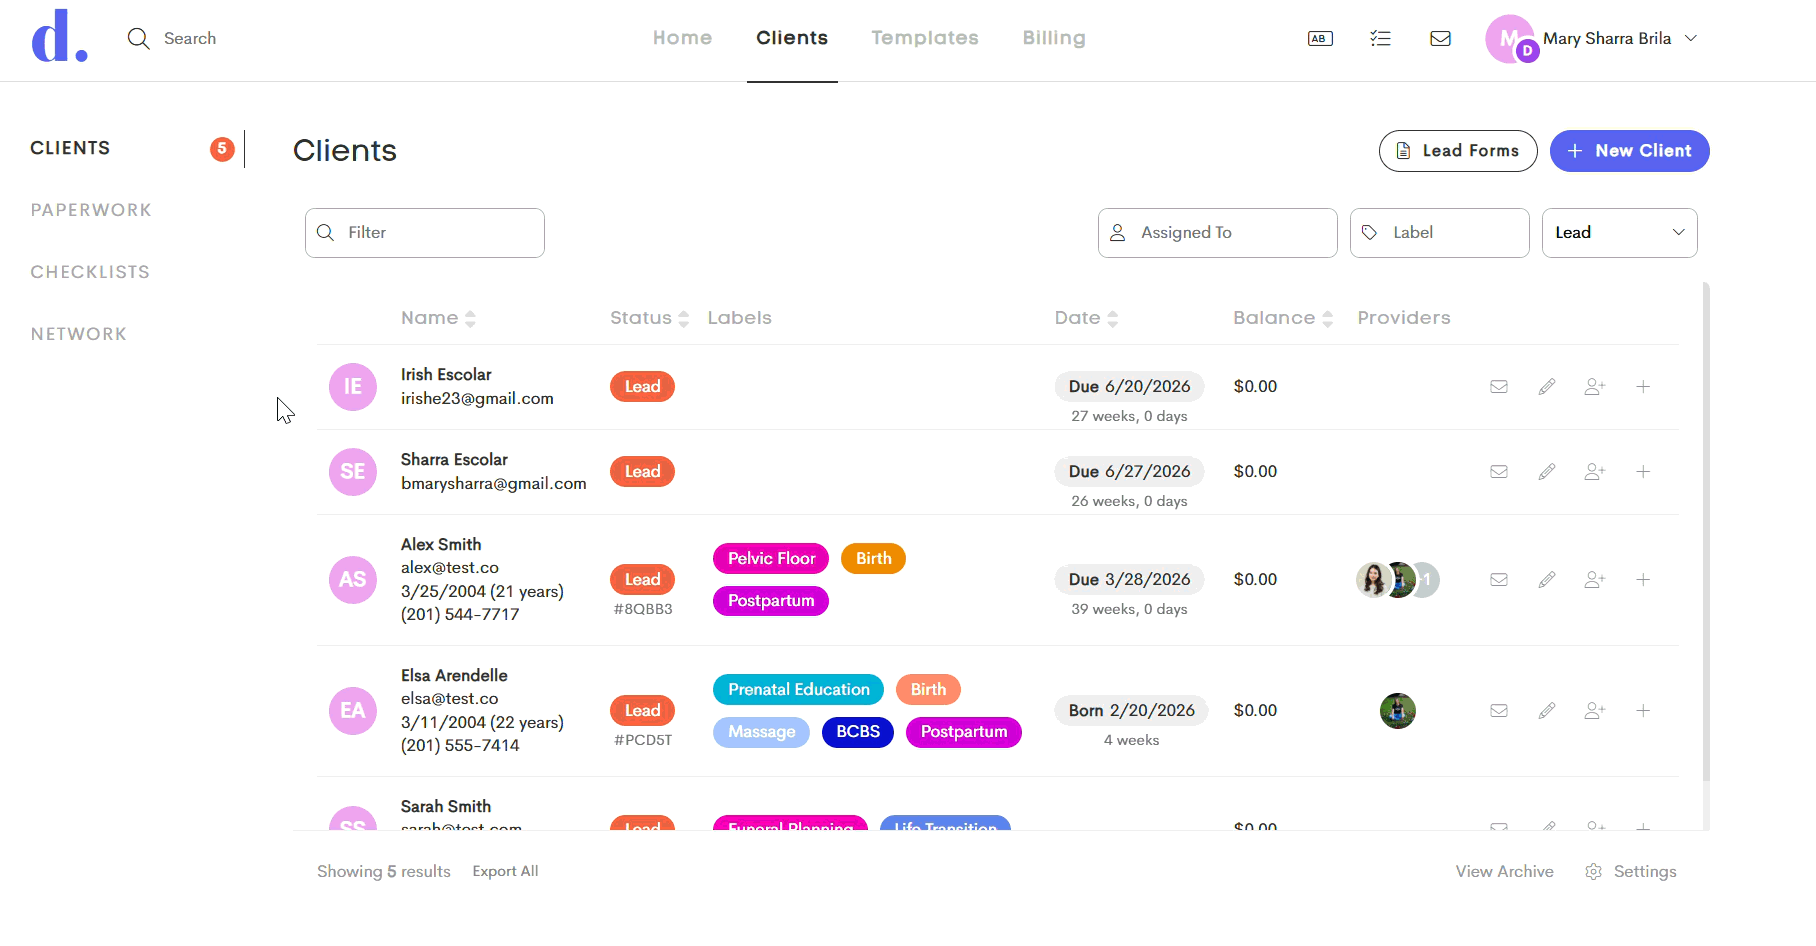Viewport: 1816px width, 946px height.
Task: Click the app logo in the header
Action: (60, 37)
